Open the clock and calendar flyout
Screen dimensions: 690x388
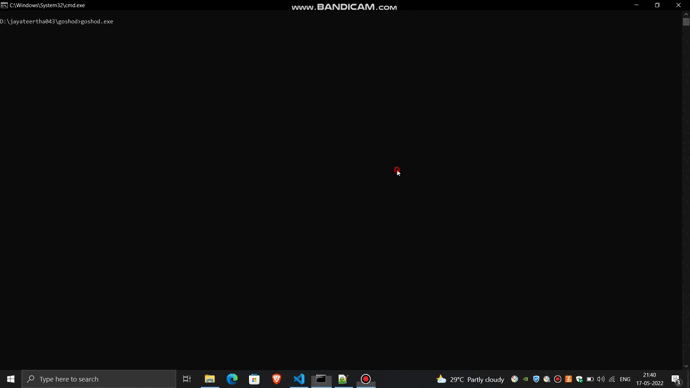650,379
